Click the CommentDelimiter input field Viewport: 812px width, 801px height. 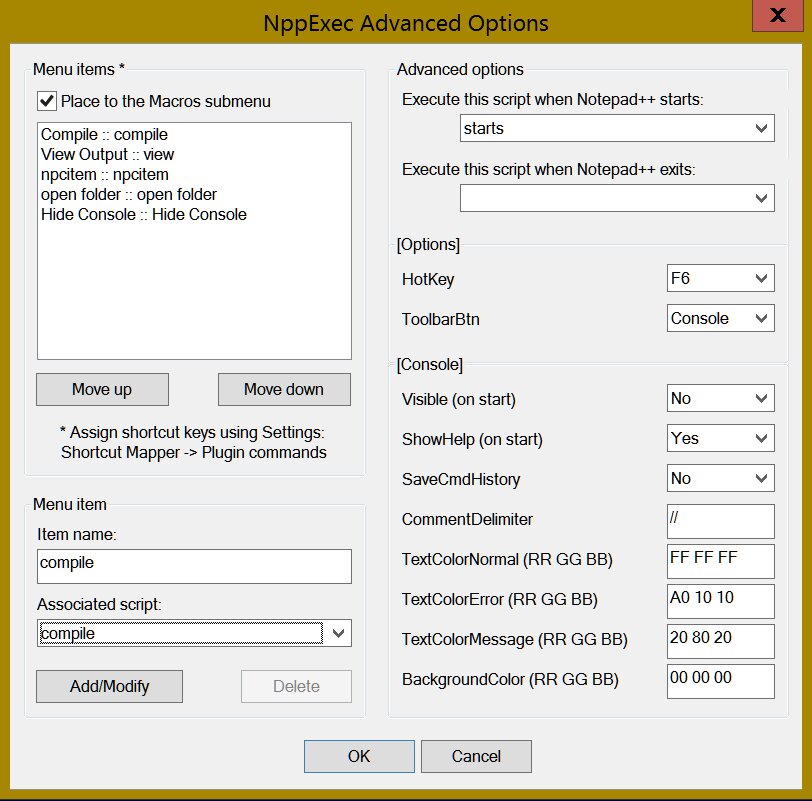[721, 521]
